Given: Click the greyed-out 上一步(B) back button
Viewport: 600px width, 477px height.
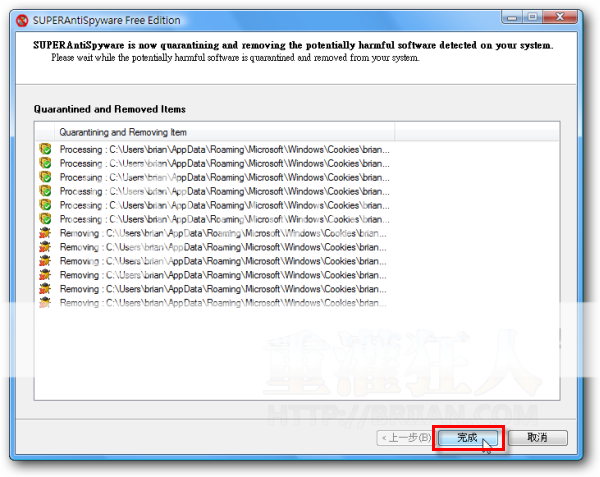Looking at the screenshot, I should tap(404, 438).
